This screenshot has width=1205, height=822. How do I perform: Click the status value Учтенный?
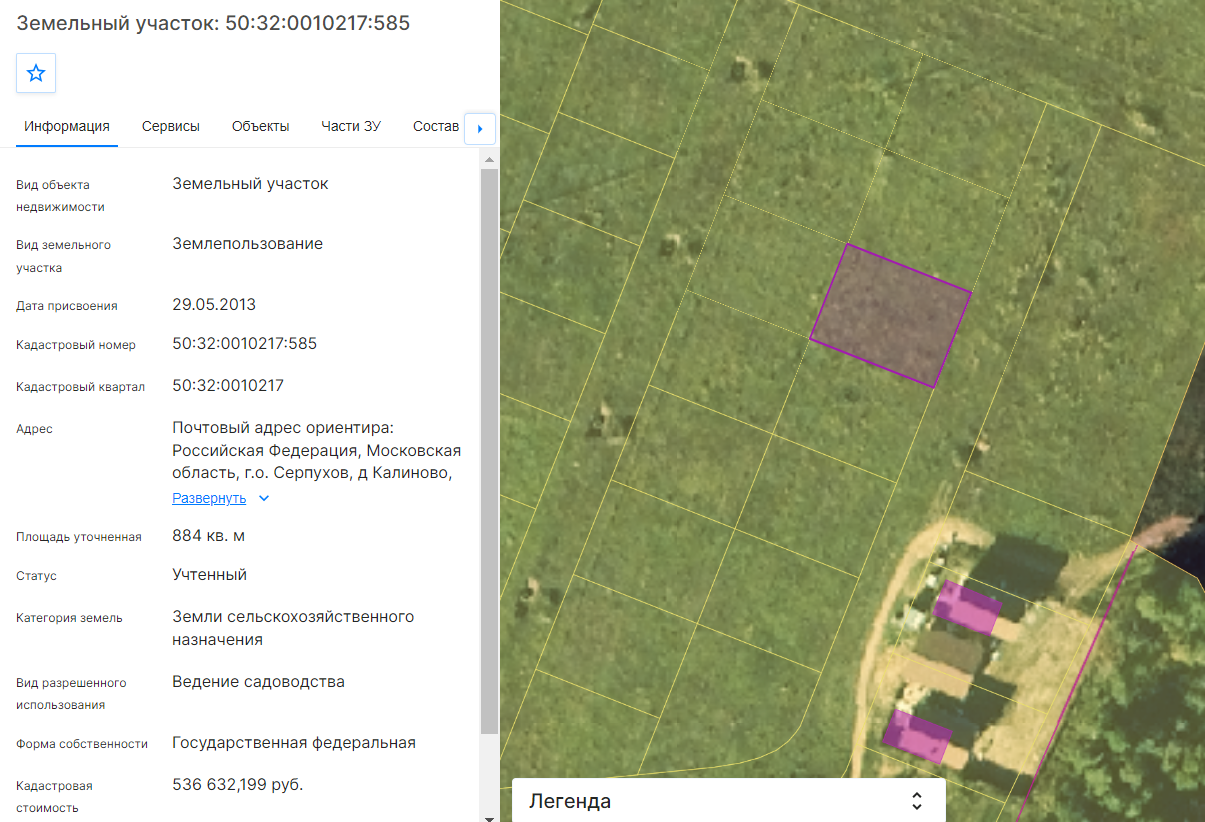(x=210, y=575)
